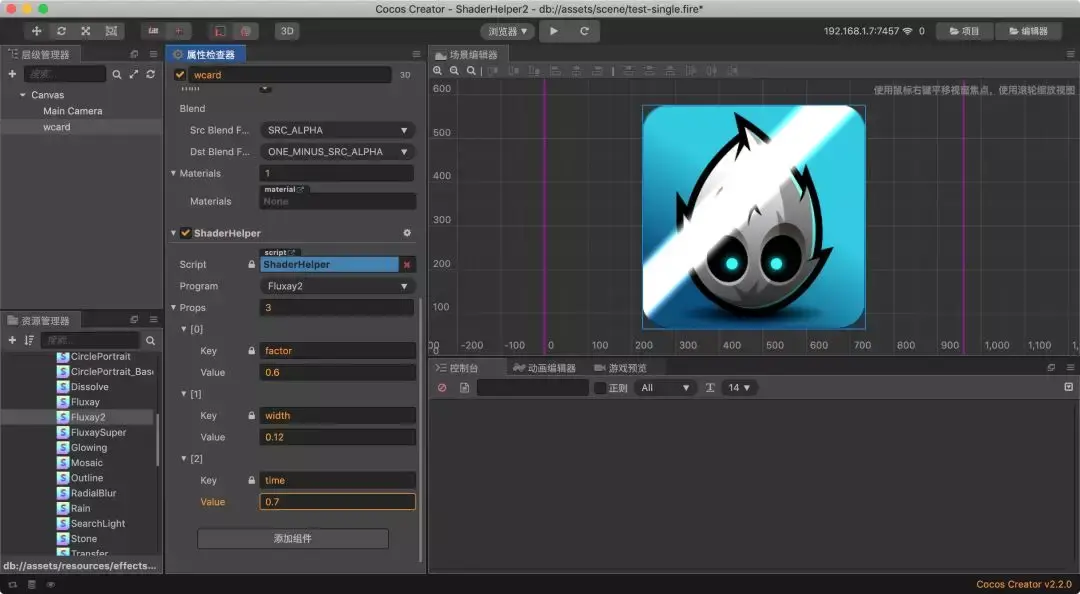Open the Program Fluxay2 dropdown
Viewport: 1080px width, 594px height.
tap(337, 286)
